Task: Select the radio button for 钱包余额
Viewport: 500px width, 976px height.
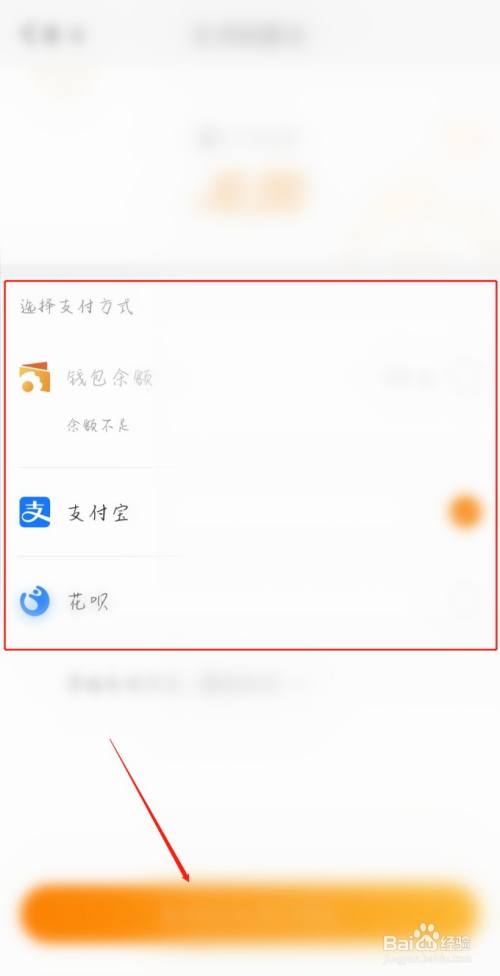Action: pos(466,377)
